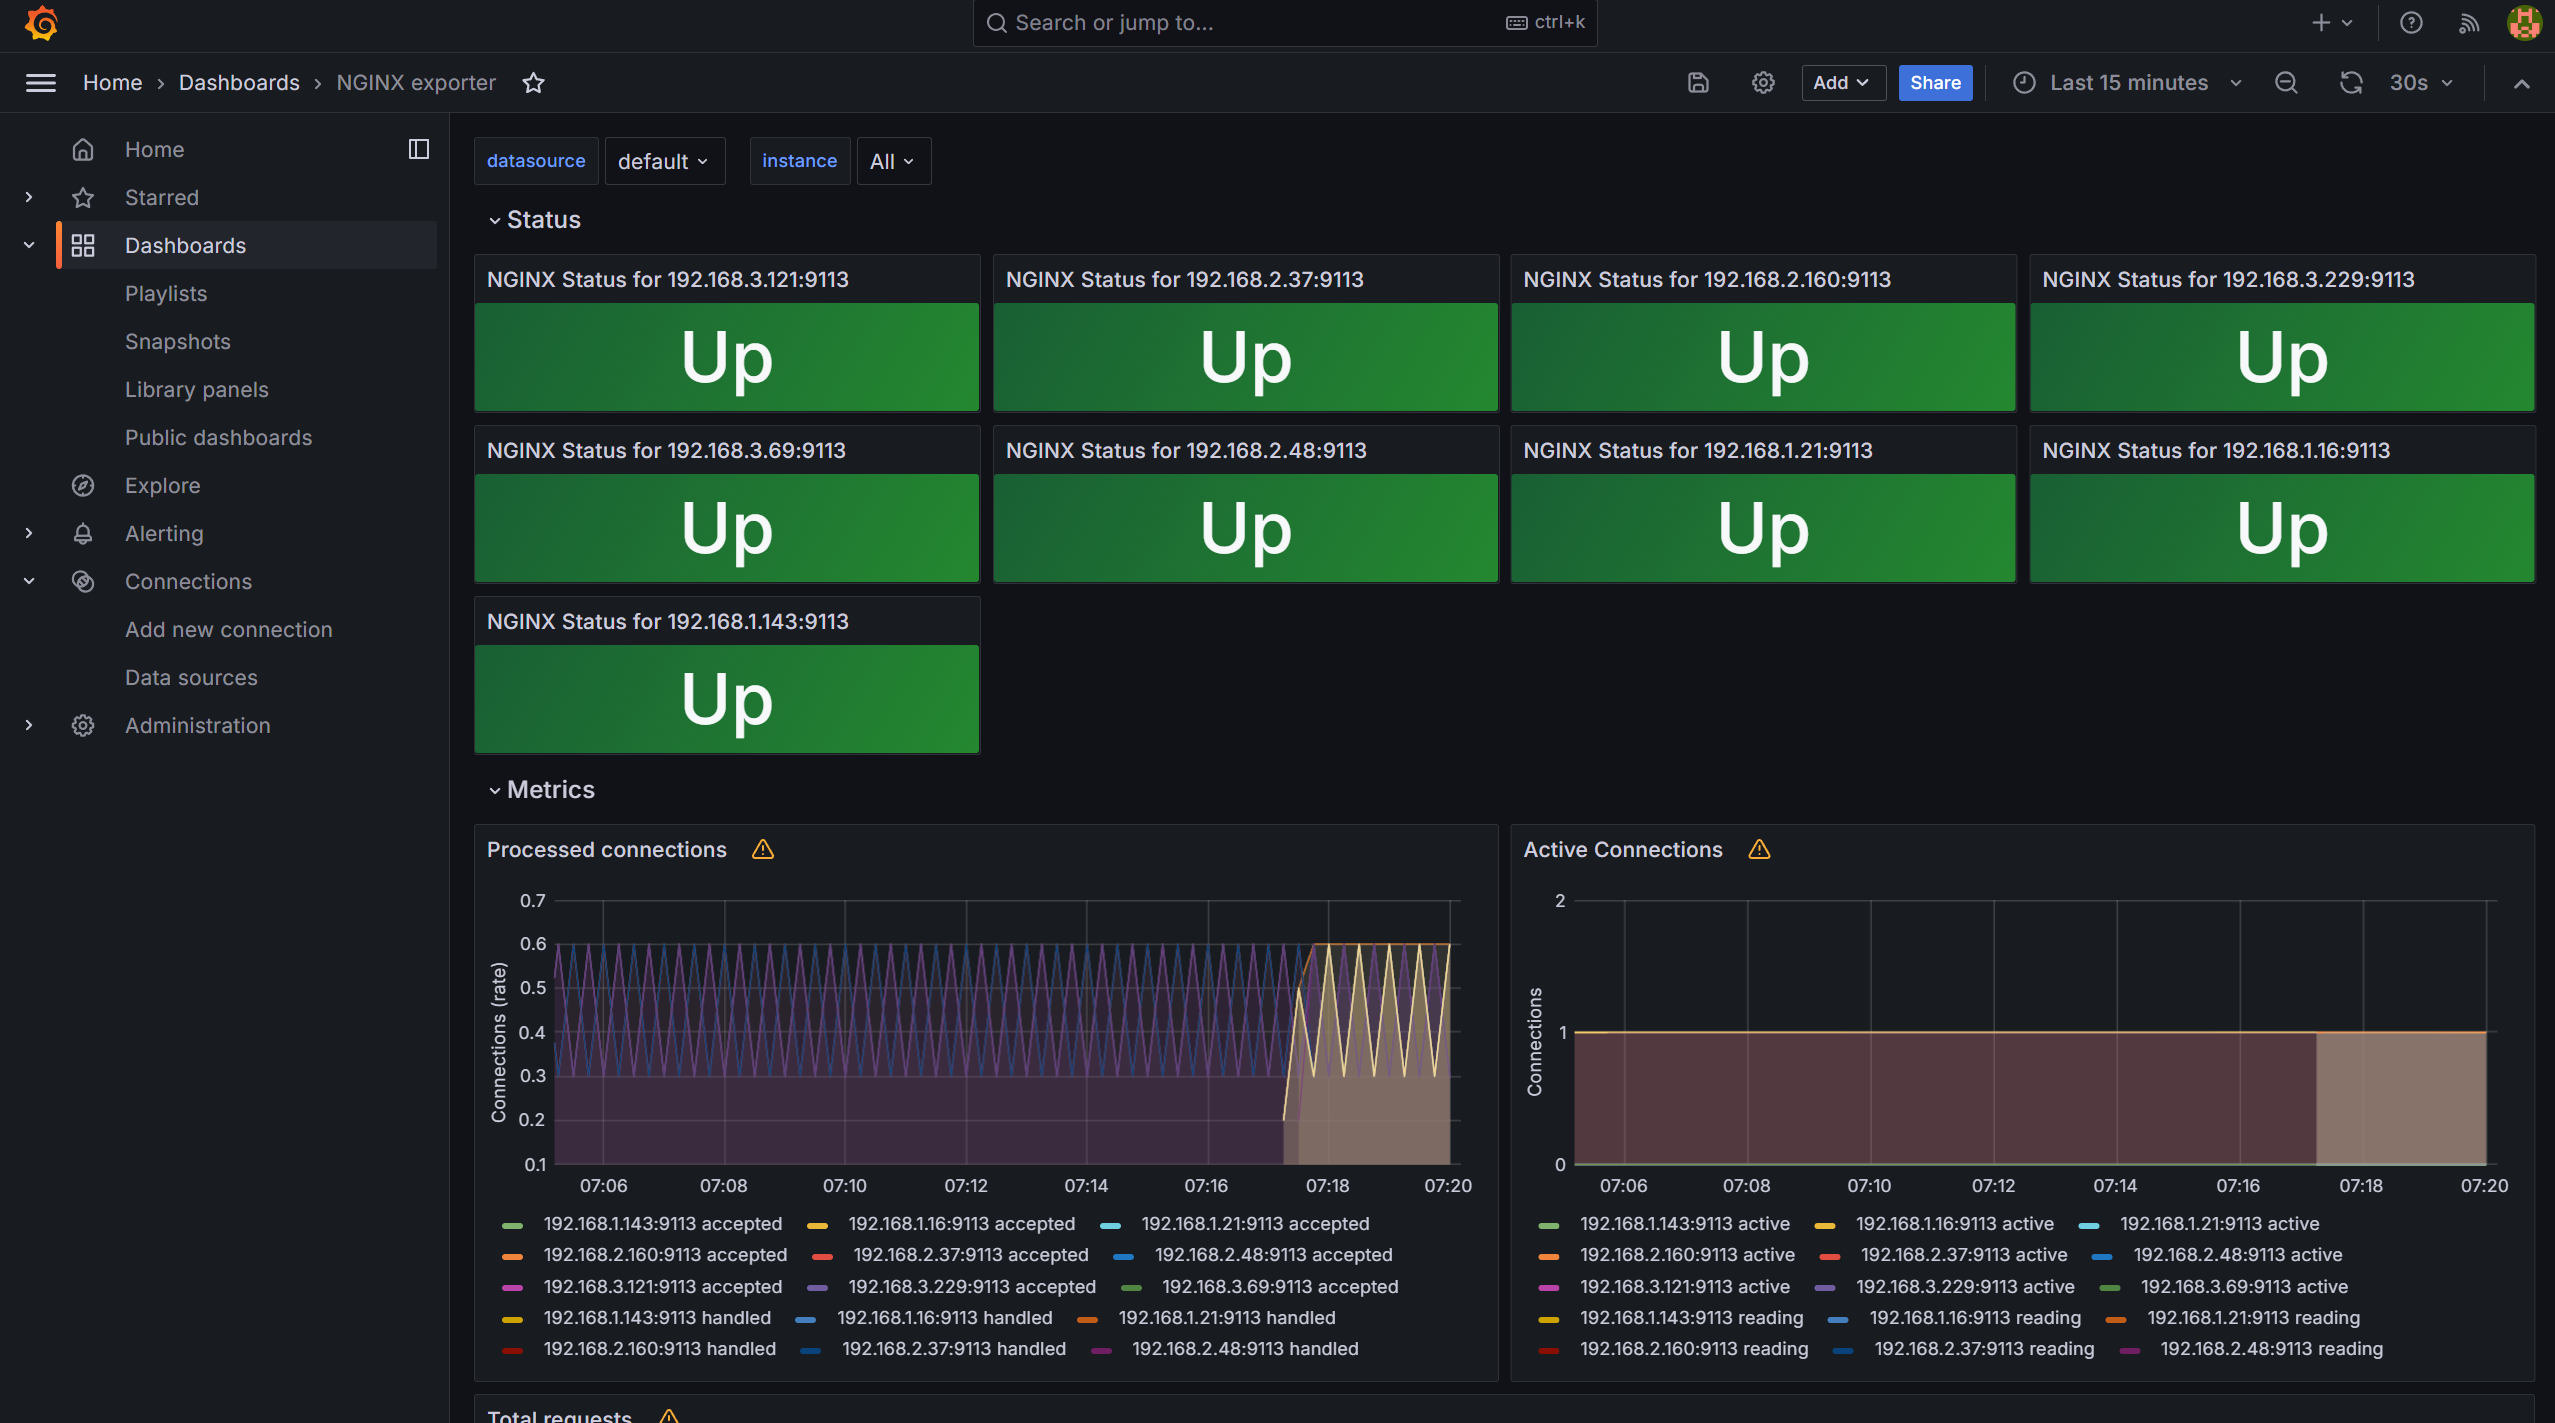The width and height of the screenshot is (2555, 1423).
Task: Click the save dashboard icon
Action: click(x=1698, y=83)
